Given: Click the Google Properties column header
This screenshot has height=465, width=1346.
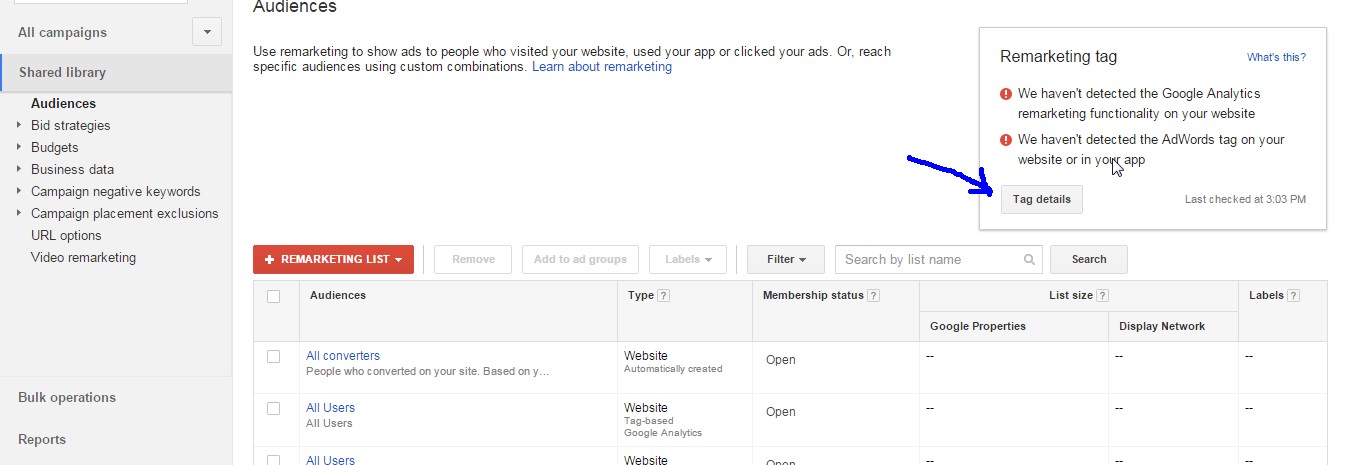Looking at the screenshot, I should [978, 326].
